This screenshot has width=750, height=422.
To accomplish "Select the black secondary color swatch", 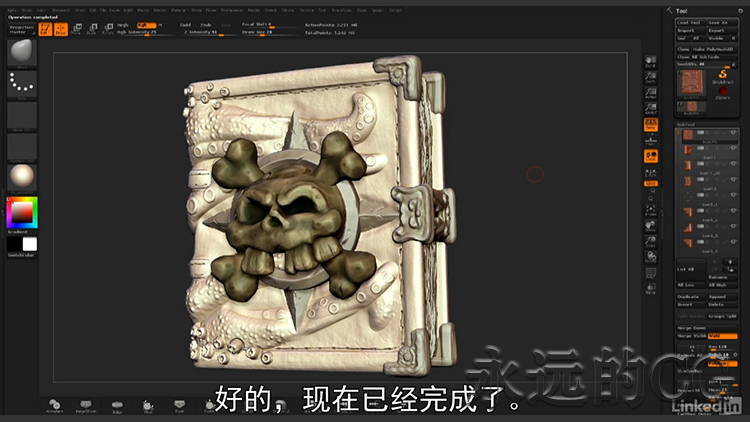I will 14,244.
